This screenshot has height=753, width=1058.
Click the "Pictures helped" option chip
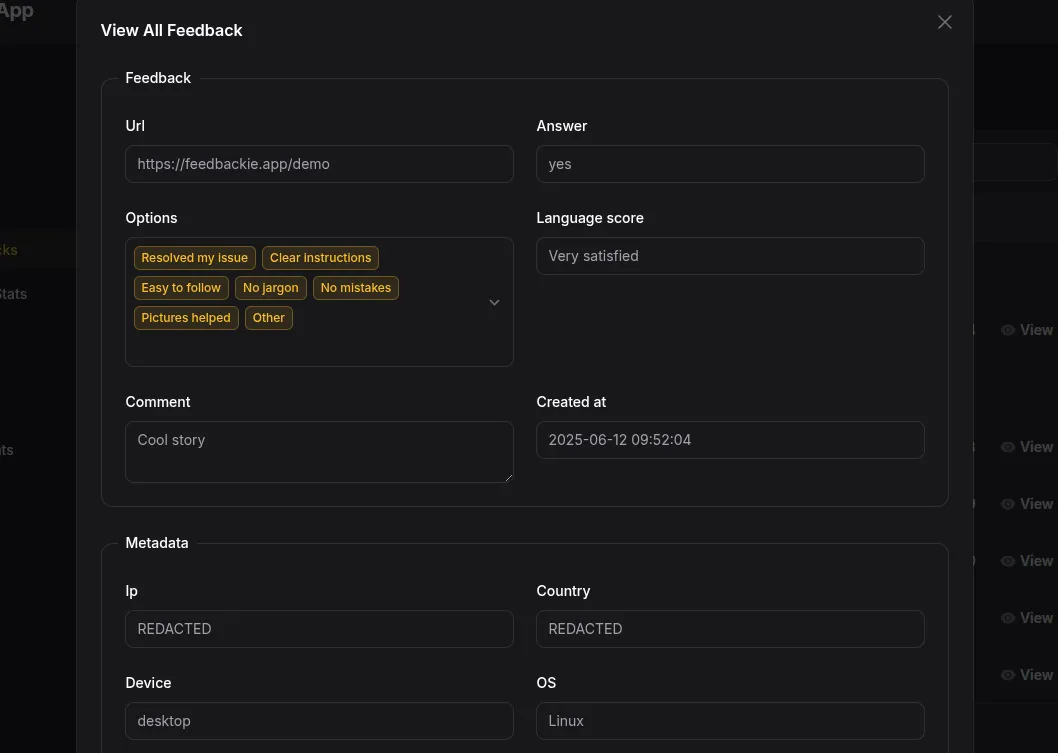(185, 317)
